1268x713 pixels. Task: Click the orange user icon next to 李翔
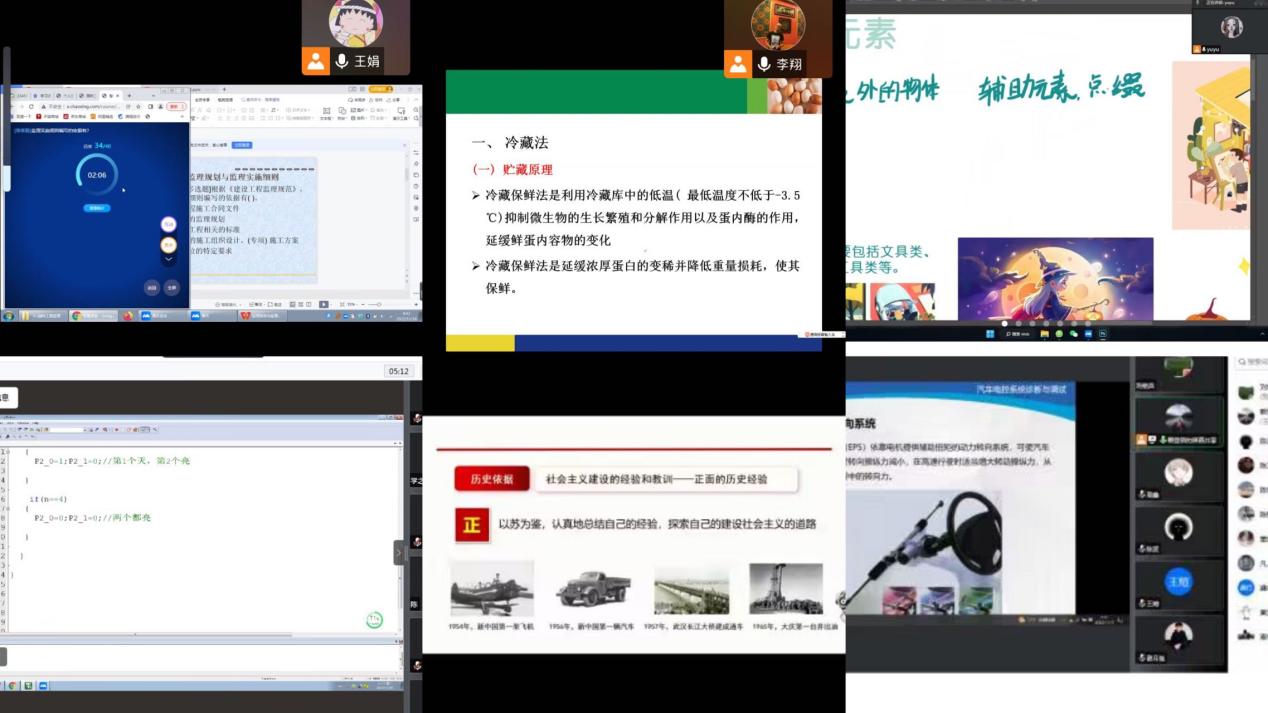click(738, 65)
